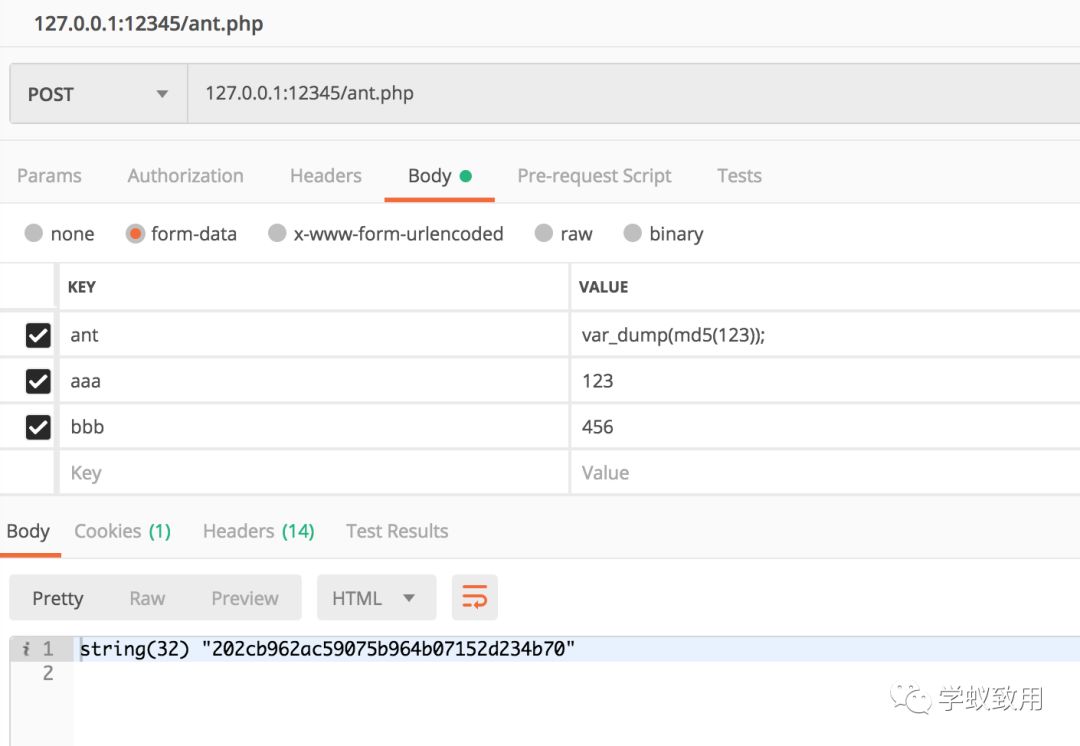1080x746 pixels.
Task: Switch to the Params tab
Action: click(x=49, y=176)
